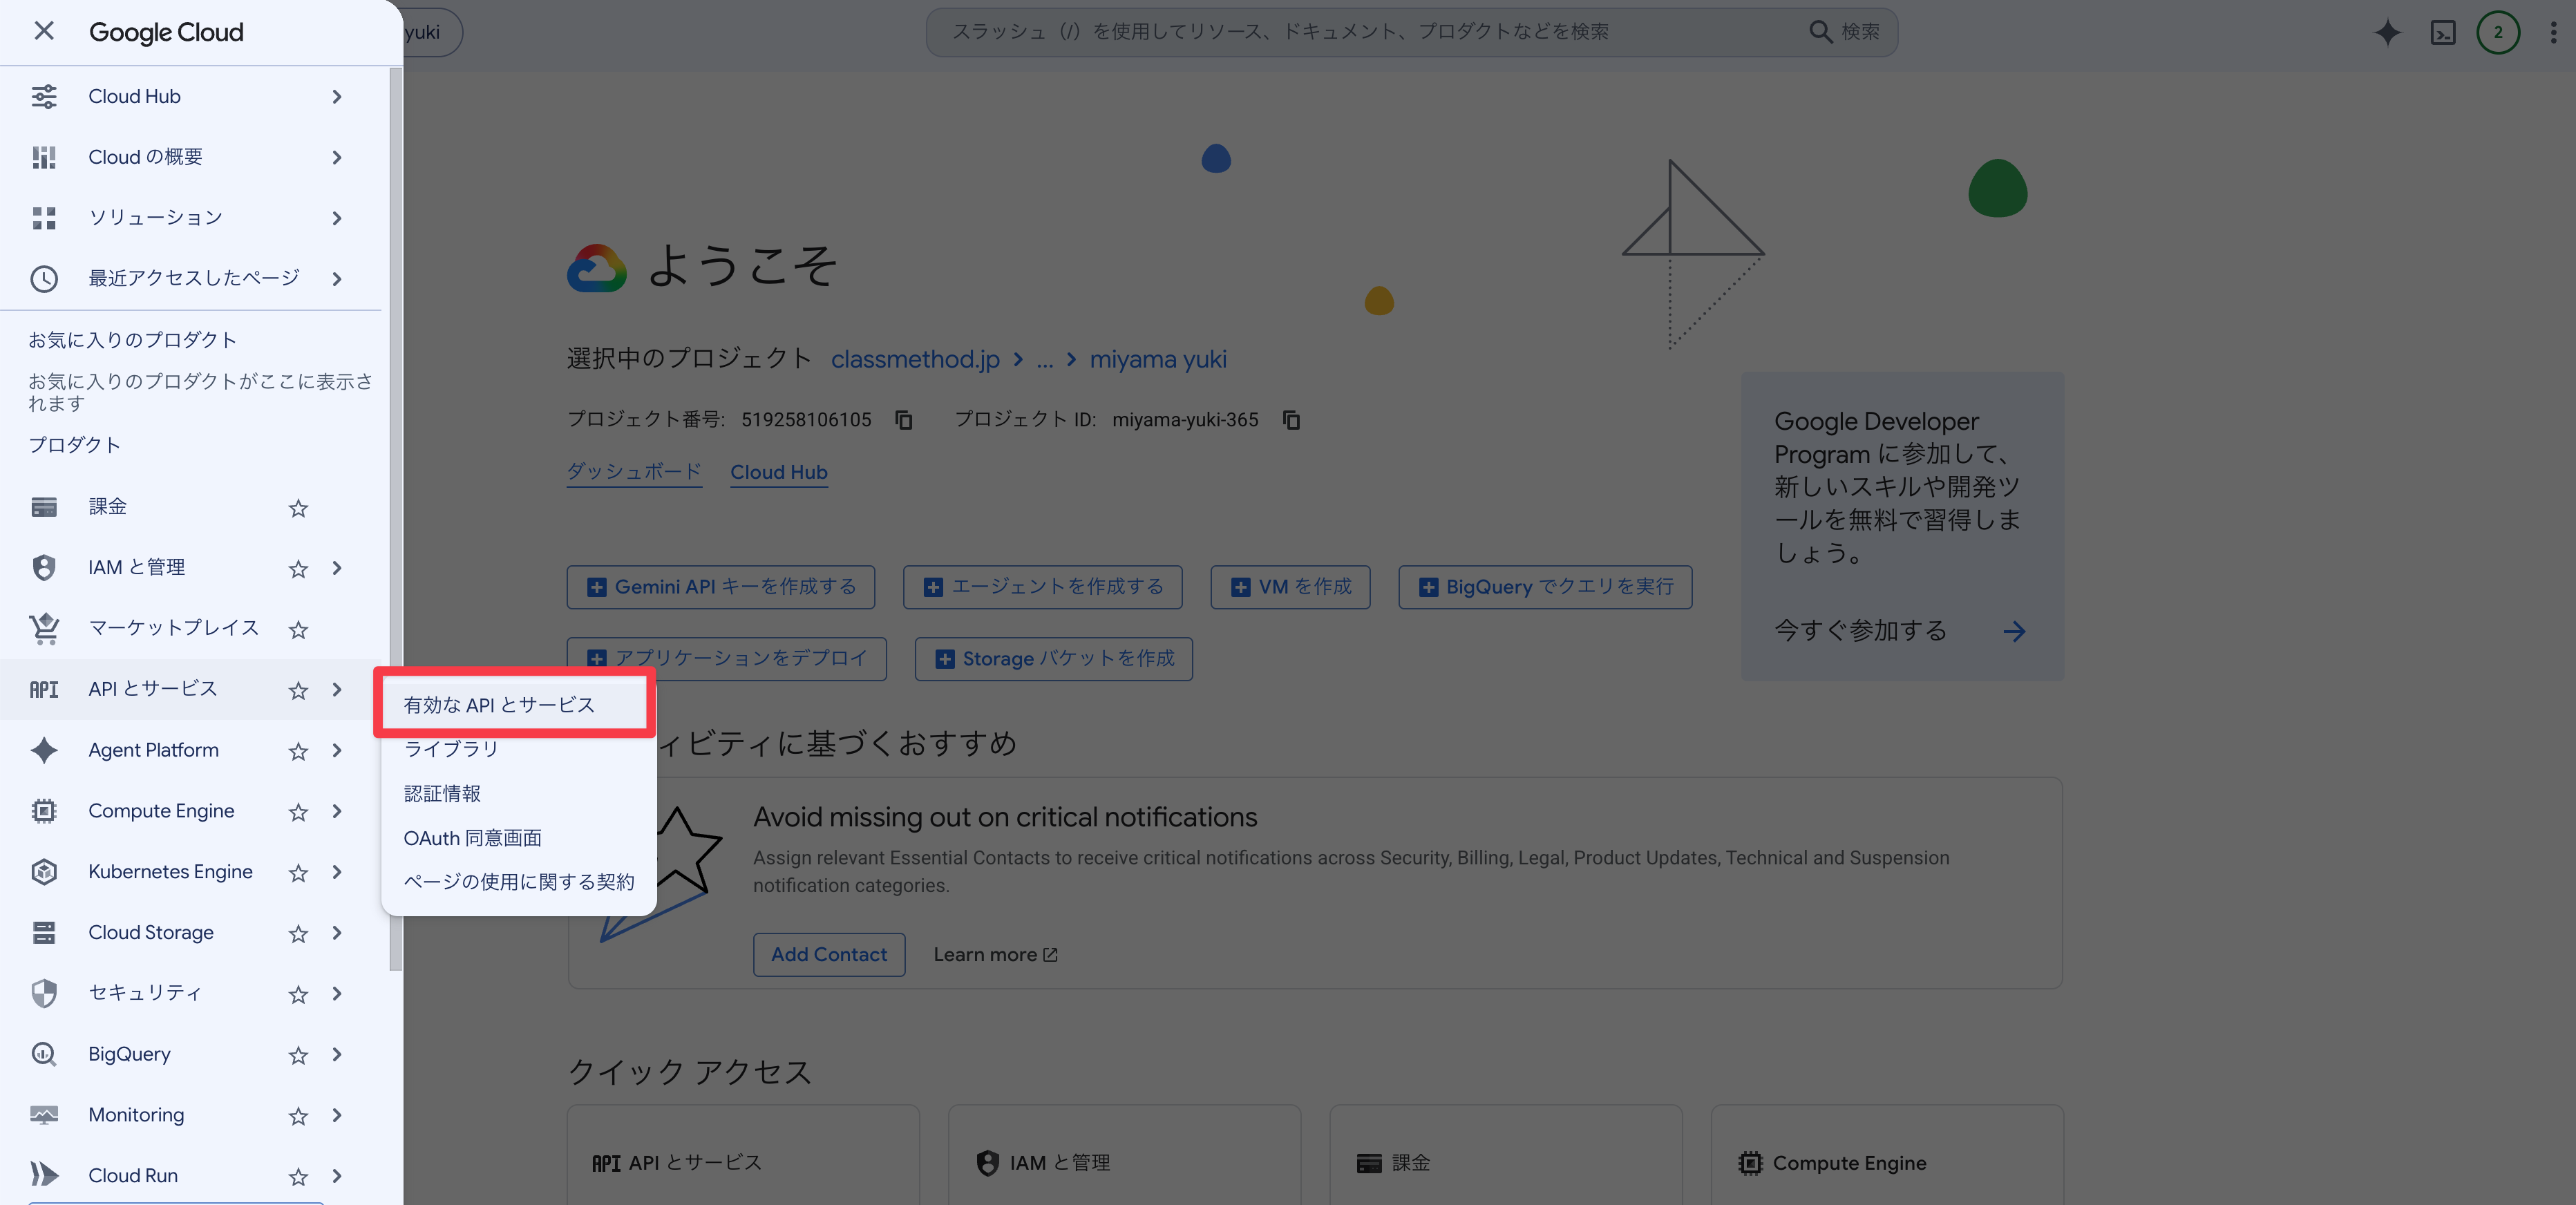Close the navigation menu with X
The height and width of the screenshot is (1205, 2576).
pyautogui.click(x=43, y=31)
